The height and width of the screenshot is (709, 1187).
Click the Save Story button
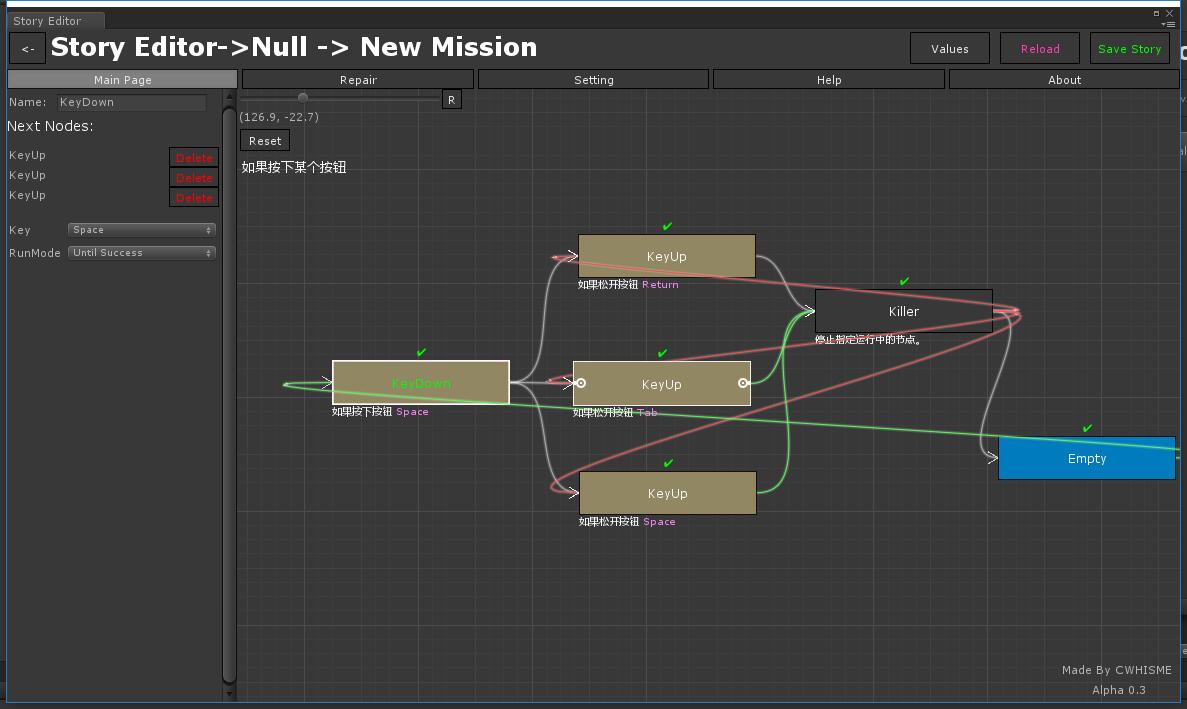(x=1129, y=49)
